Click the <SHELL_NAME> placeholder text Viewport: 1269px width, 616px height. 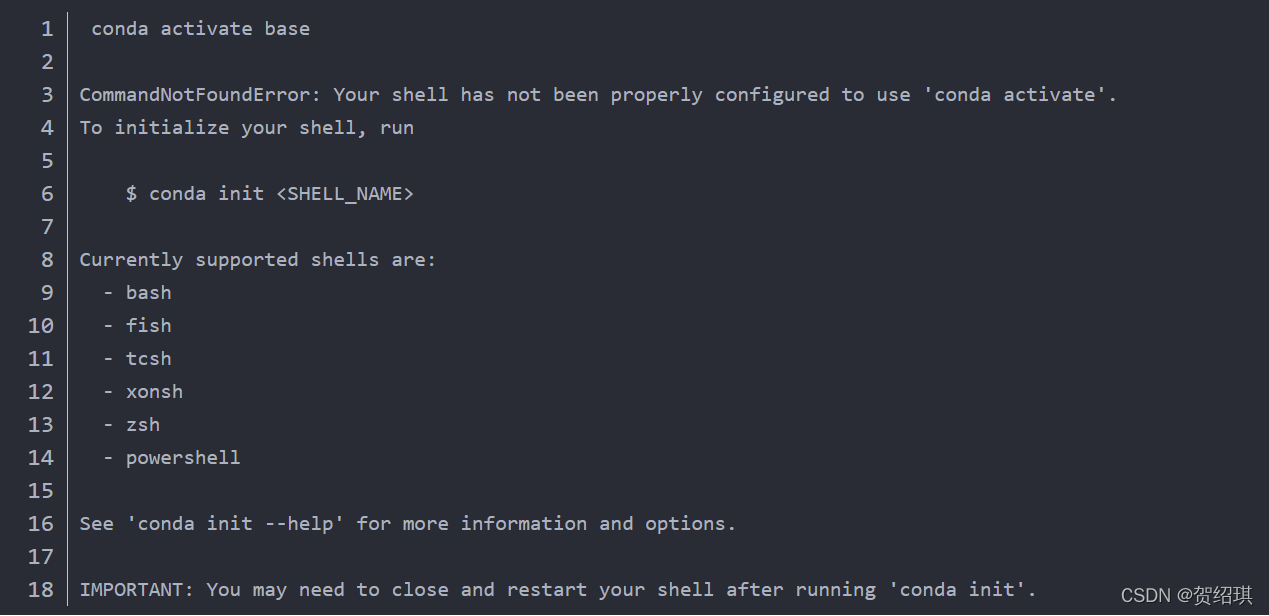(345, 194)
